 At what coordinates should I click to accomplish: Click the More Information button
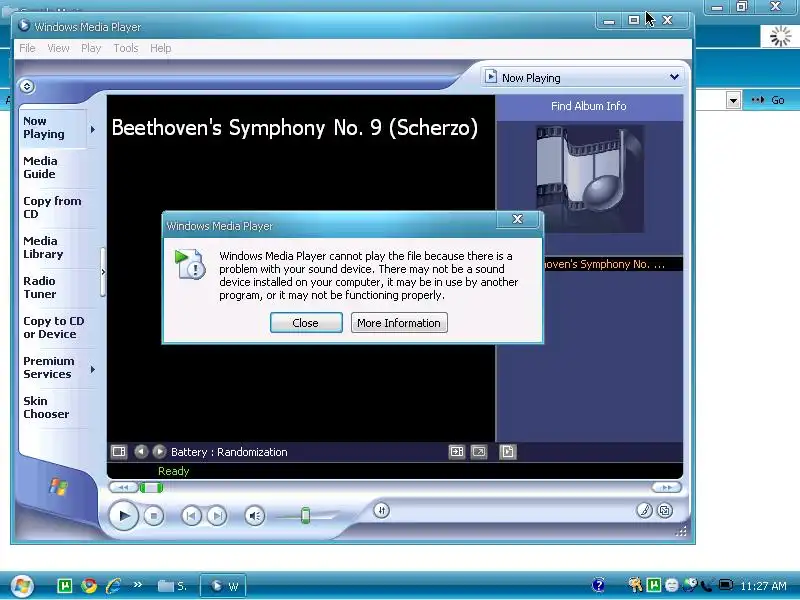click(x=399, y=323)
